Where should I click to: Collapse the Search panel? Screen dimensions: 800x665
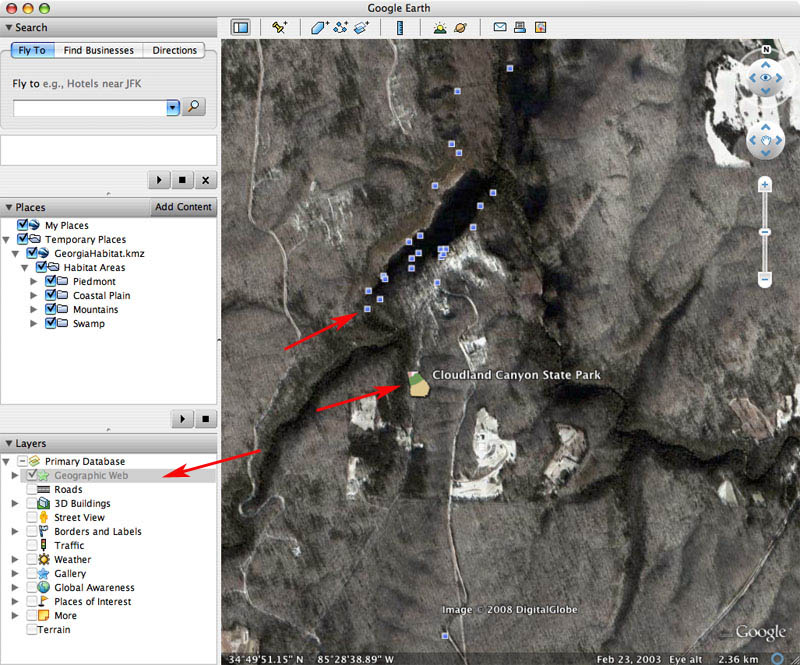point(9,27)
